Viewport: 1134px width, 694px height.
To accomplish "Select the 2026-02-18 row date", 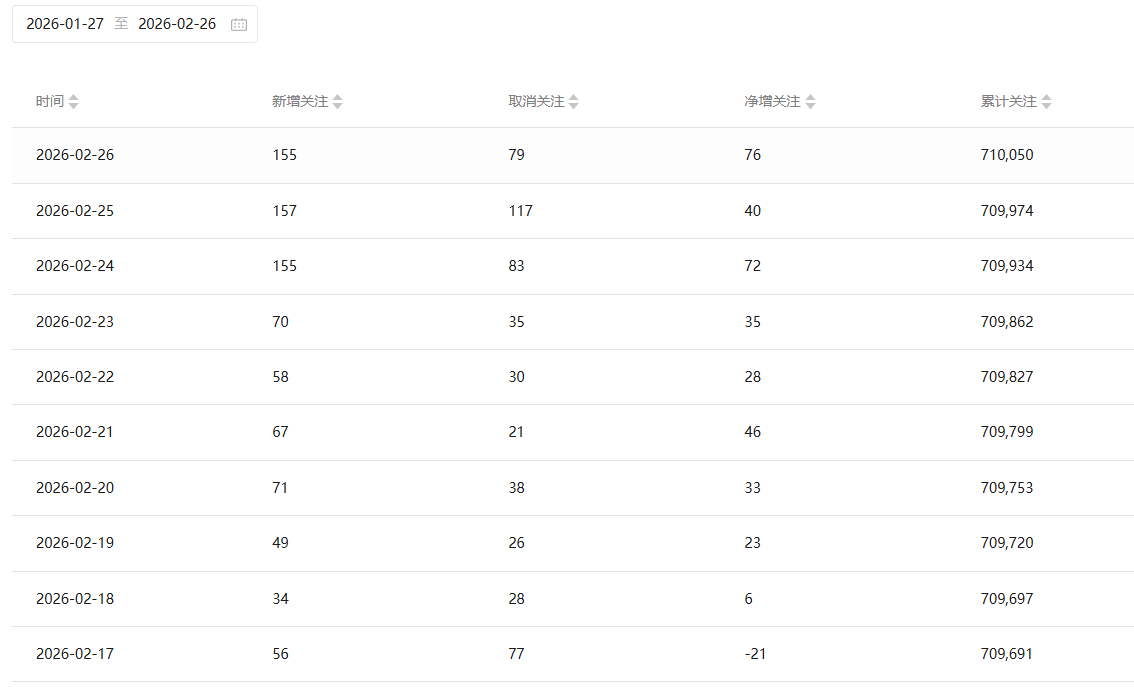I will 75,599.
